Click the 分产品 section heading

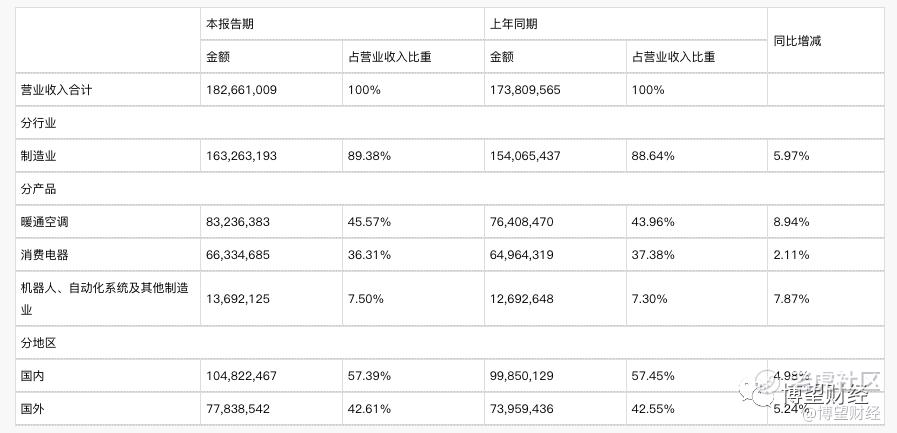38,189
